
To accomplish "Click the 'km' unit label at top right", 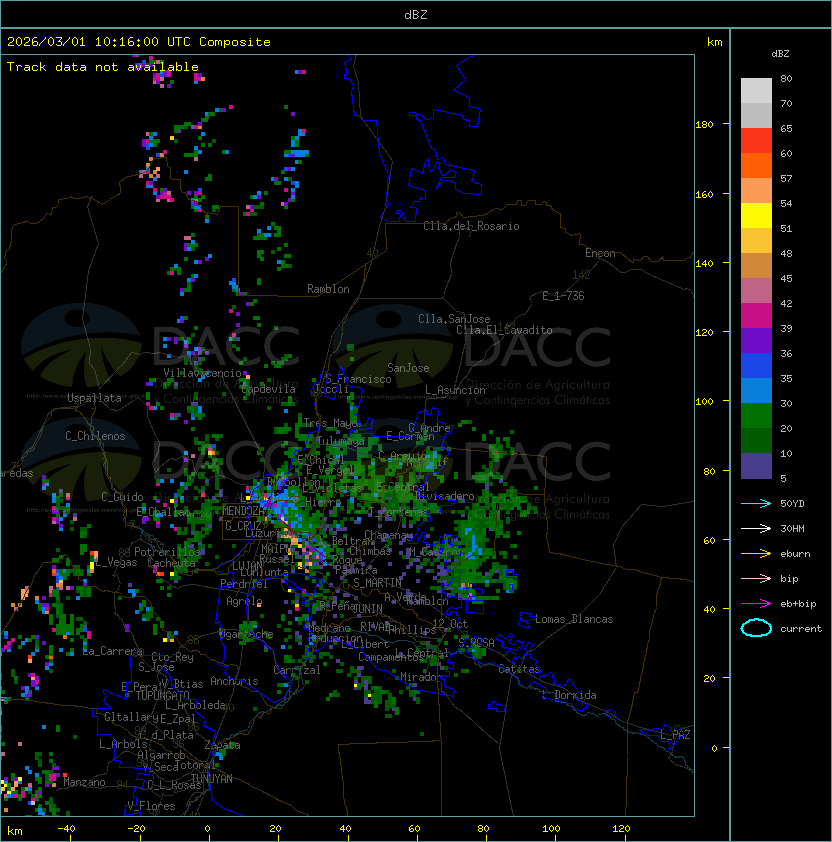I will click(x=715, y=42).
